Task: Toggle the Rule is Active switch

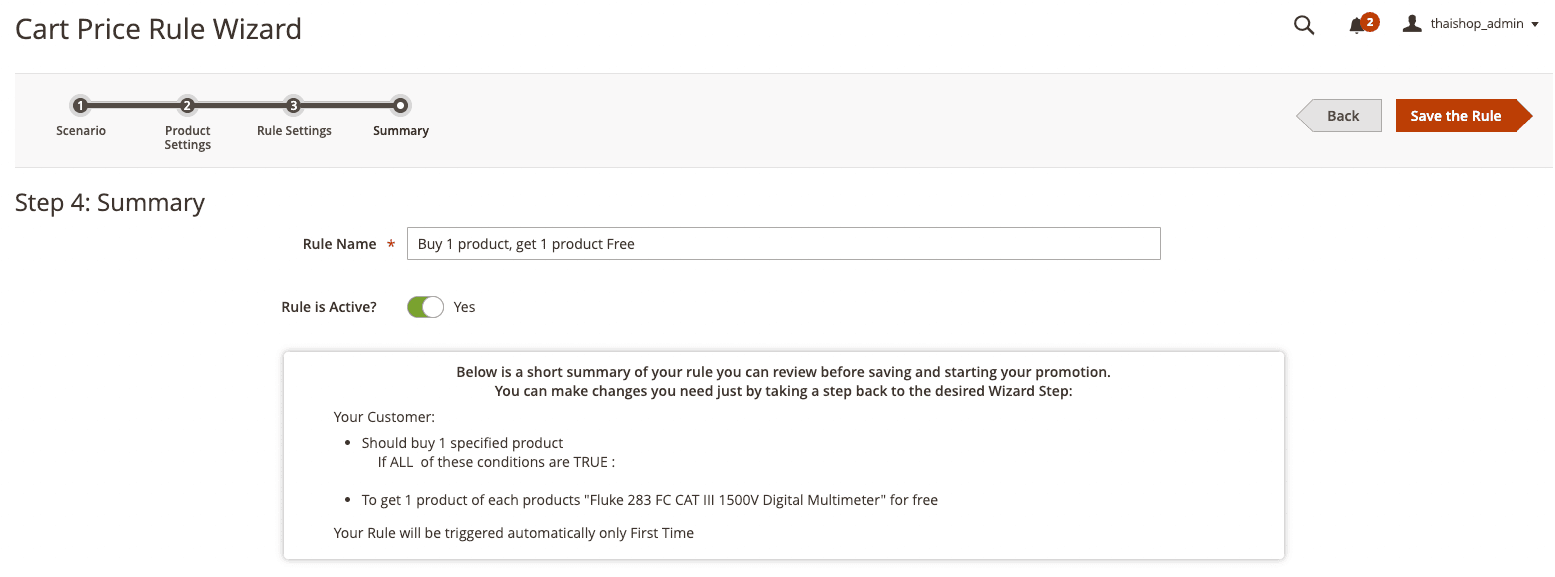Action: [425, 307]
